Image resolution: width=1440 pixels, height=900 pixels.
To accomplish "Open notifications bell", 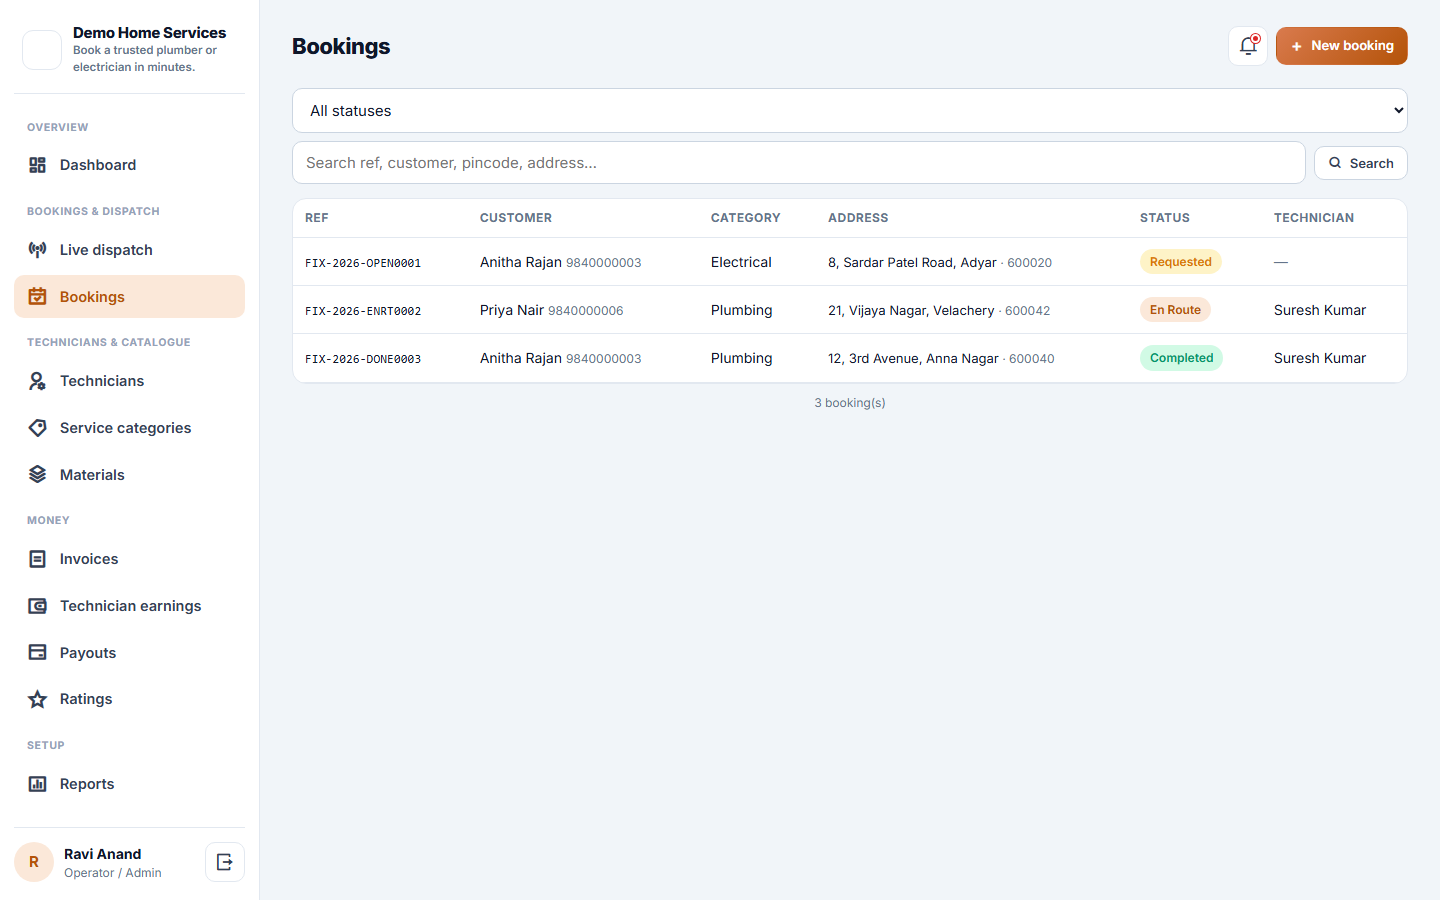I will (x=1248, y=46).
